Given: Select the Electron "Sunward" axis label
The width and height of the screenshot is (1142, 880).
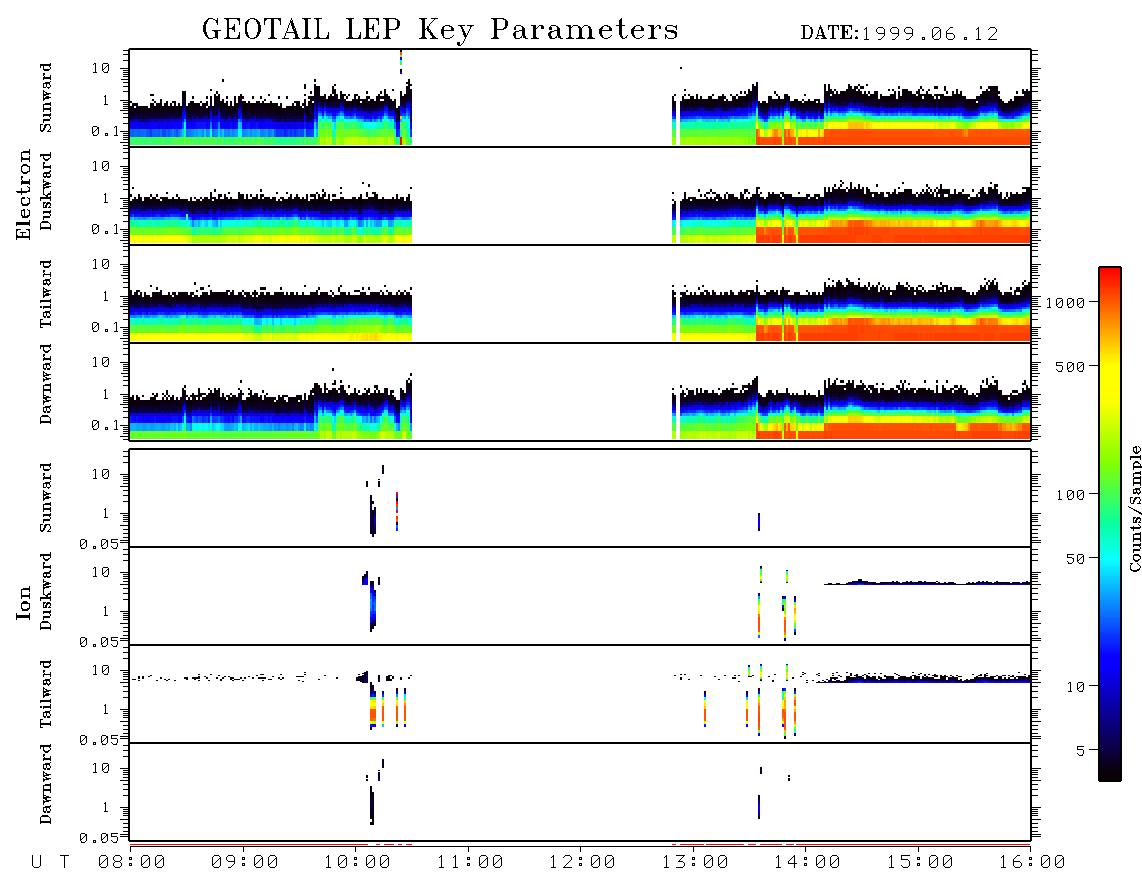Looking at the screenshot, I should (x=46, y=98).
